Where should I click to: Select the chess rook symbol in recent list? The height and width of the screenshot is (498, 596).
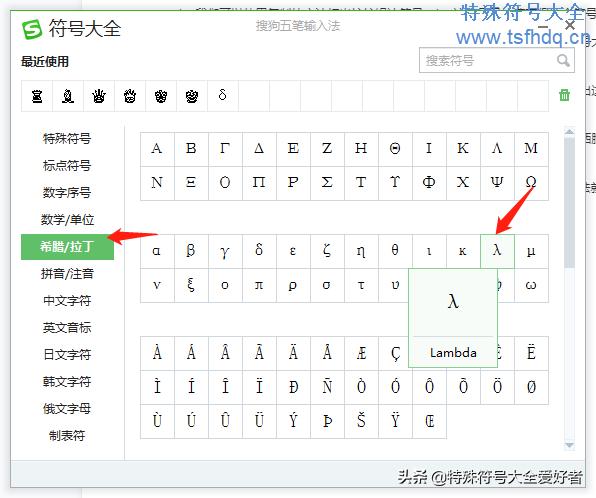click(37, 96)
